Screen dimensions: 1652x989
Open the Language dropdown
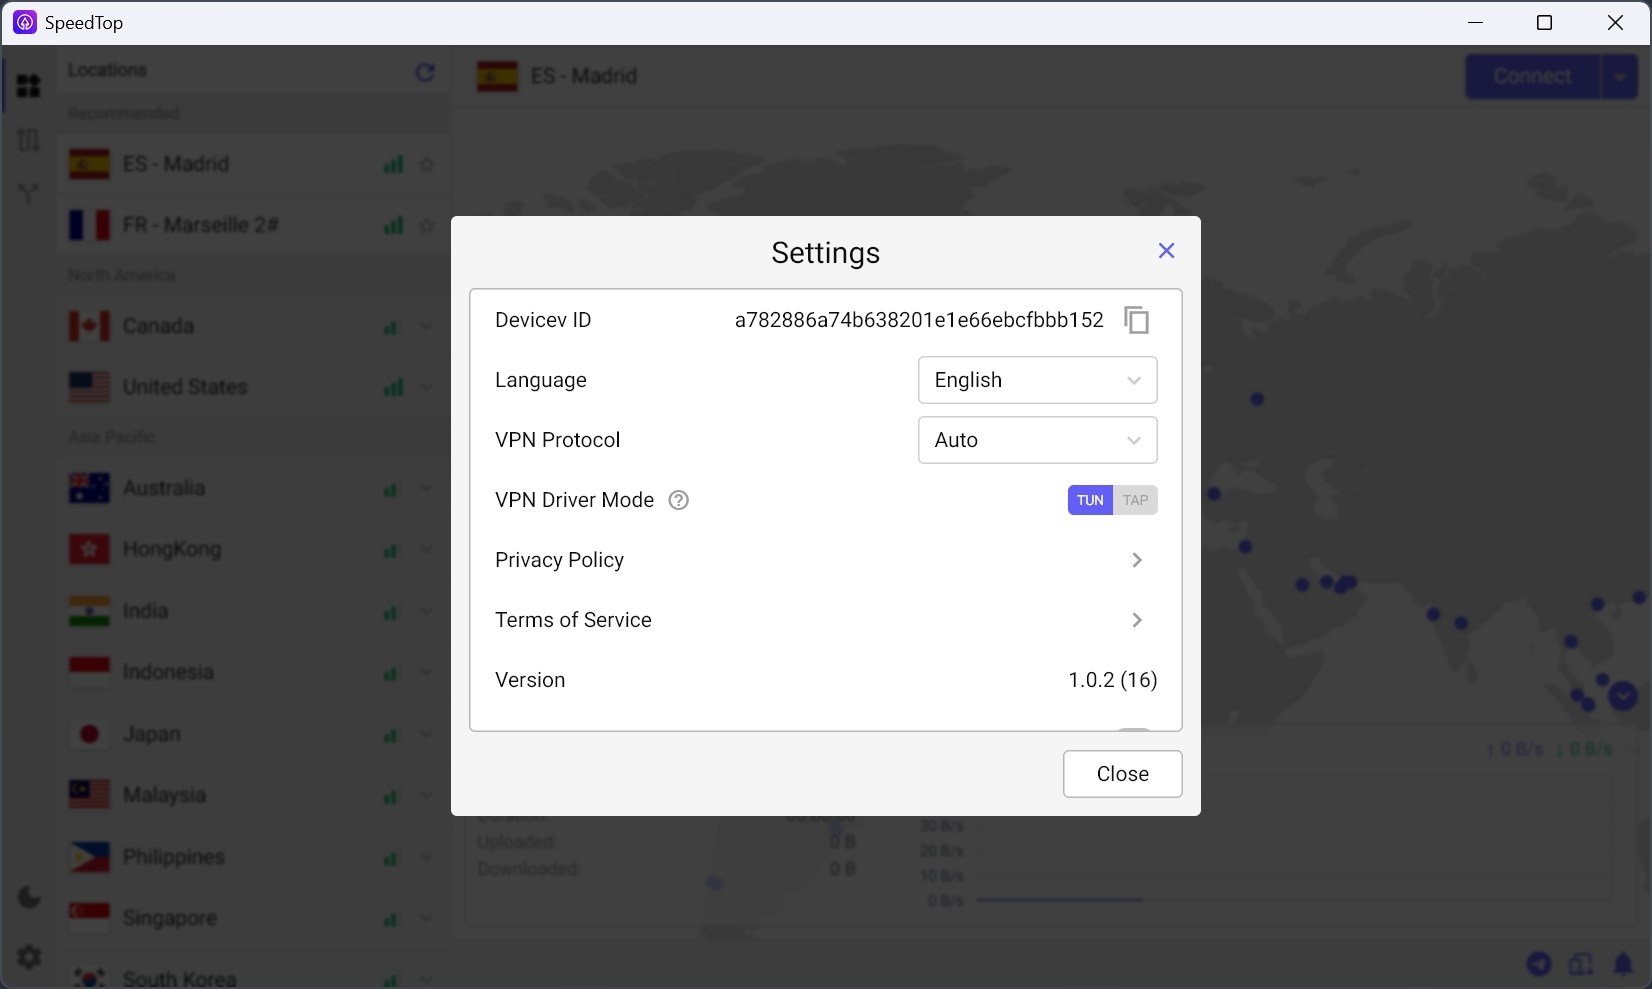pyautogui.click(x=1037, y=380)
